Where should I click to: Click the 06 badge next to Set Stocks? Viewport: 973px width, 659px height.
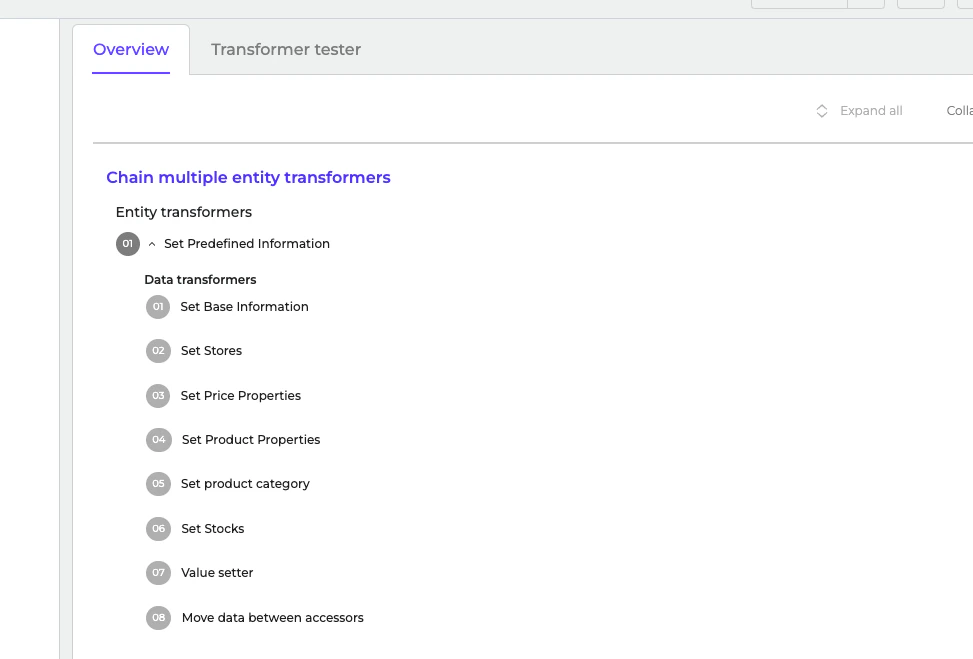pos(158,529)
